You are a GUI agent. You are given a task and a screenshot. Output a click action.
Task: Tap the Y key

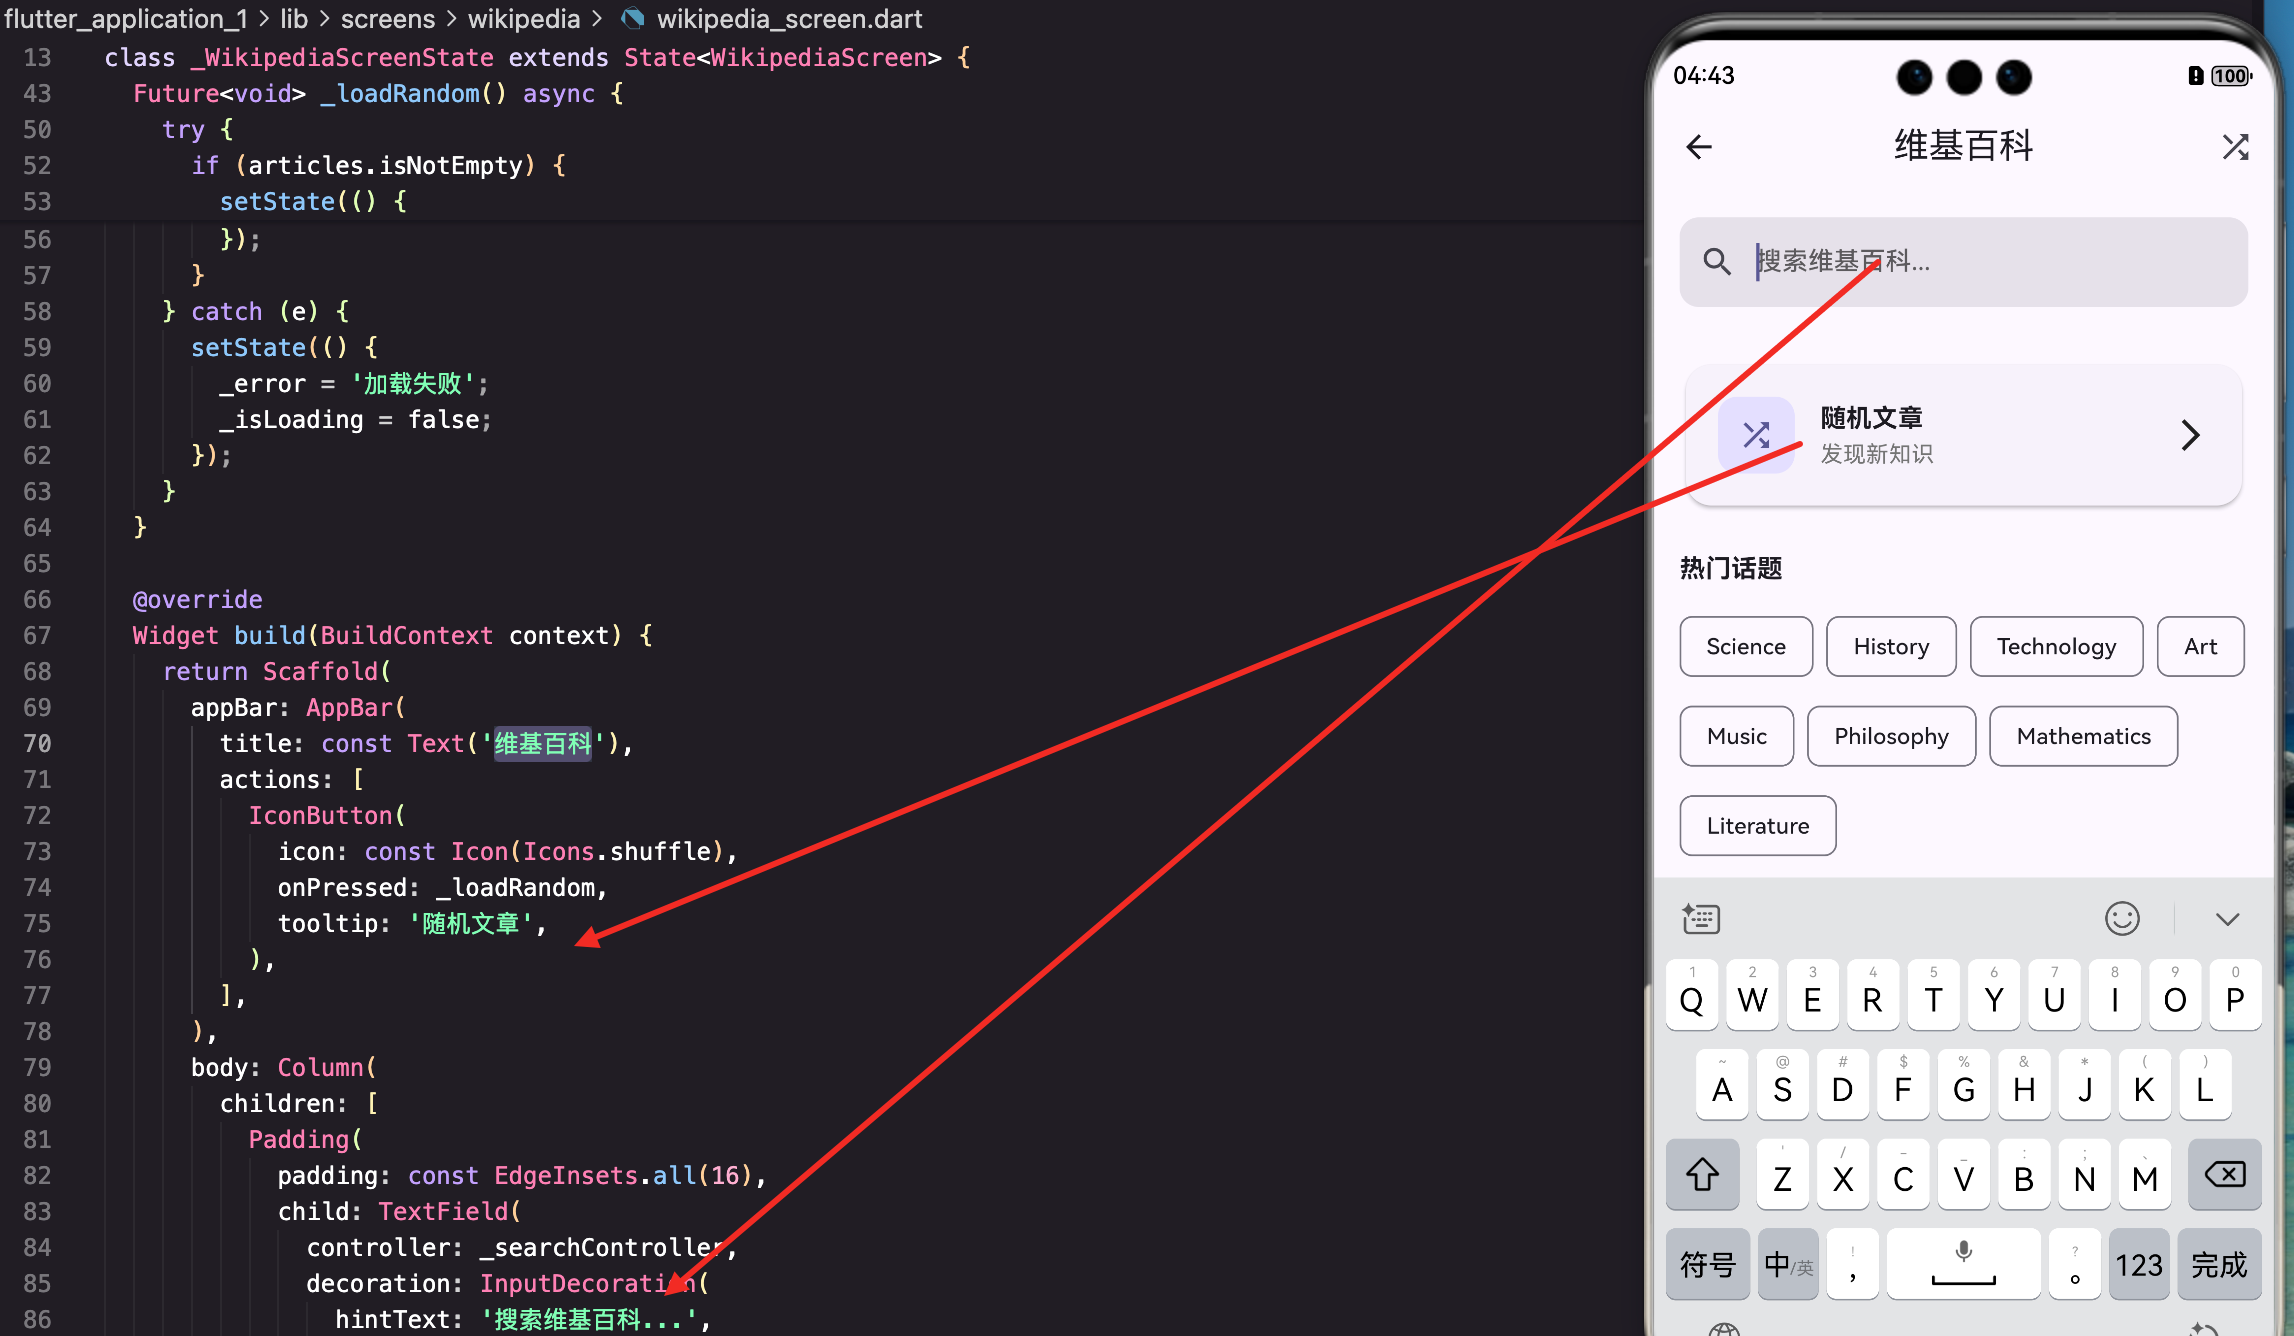(x=1994, y=996)
